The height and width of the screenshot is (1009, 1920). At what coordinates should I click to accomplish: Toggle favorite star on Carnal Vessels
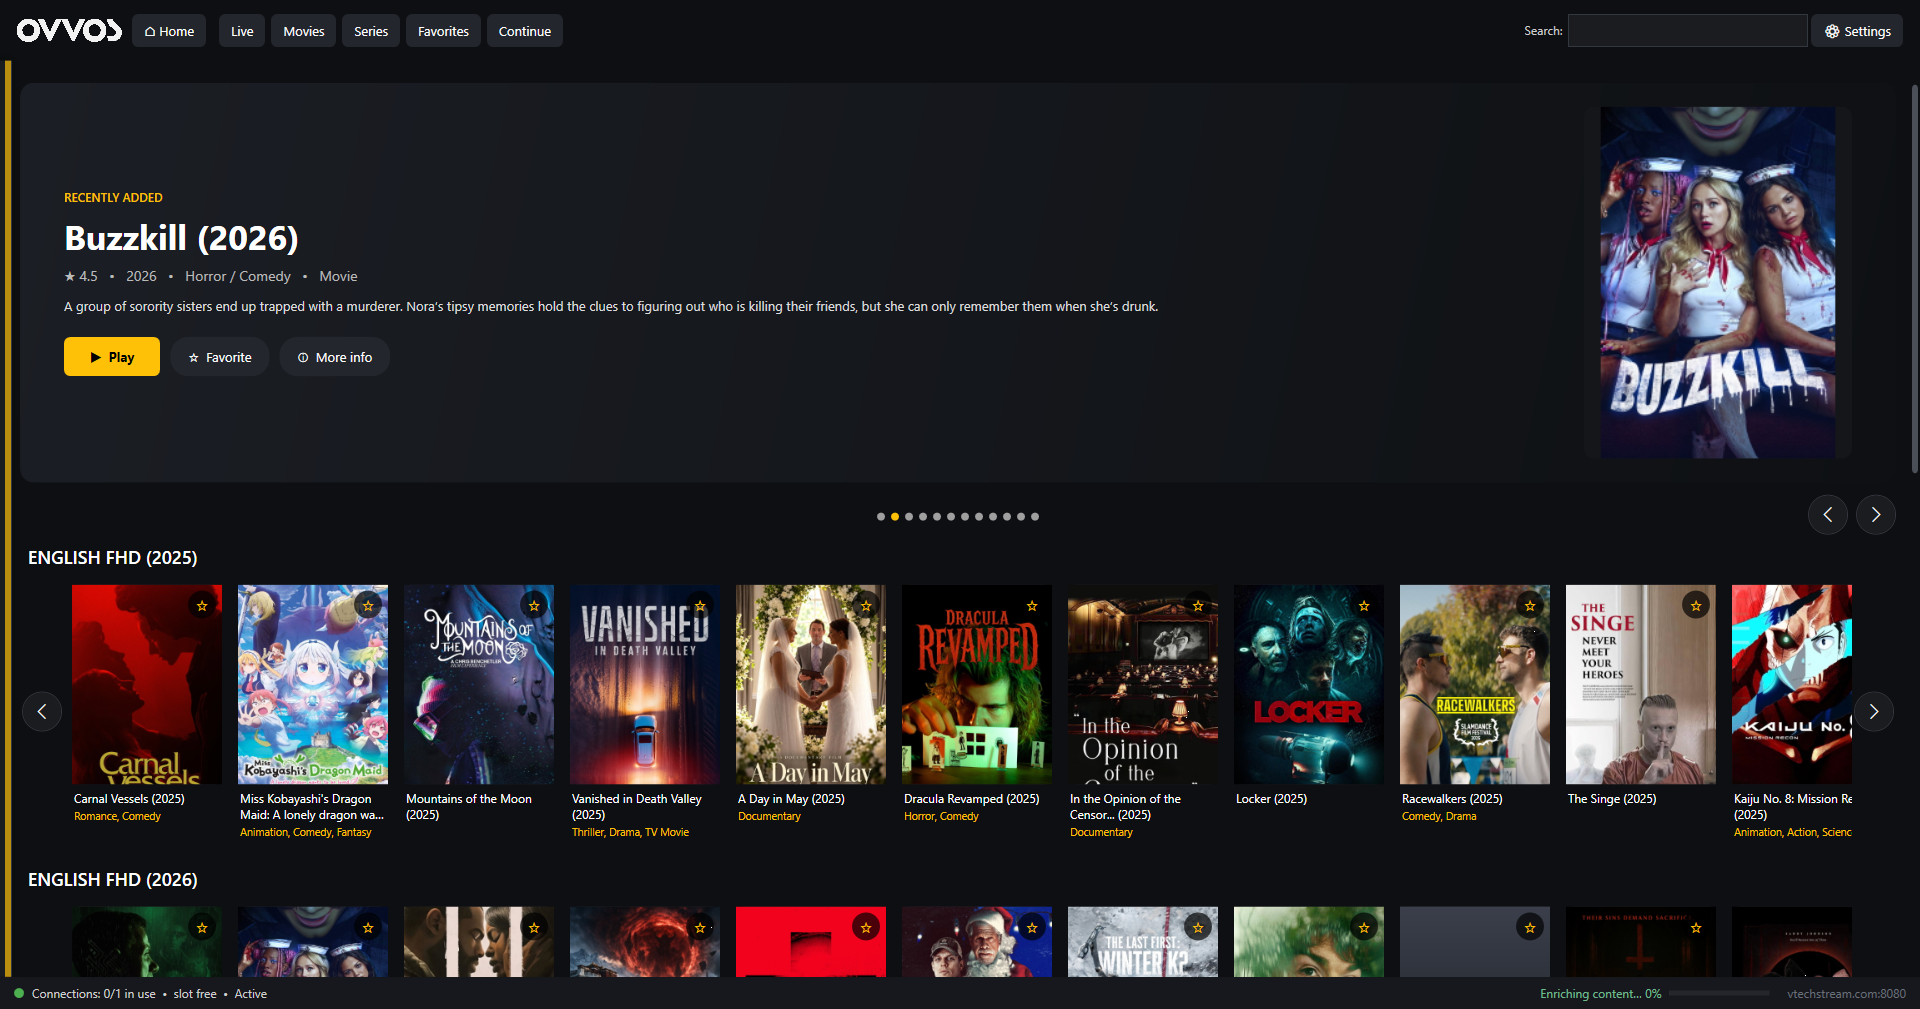[202, 606]
